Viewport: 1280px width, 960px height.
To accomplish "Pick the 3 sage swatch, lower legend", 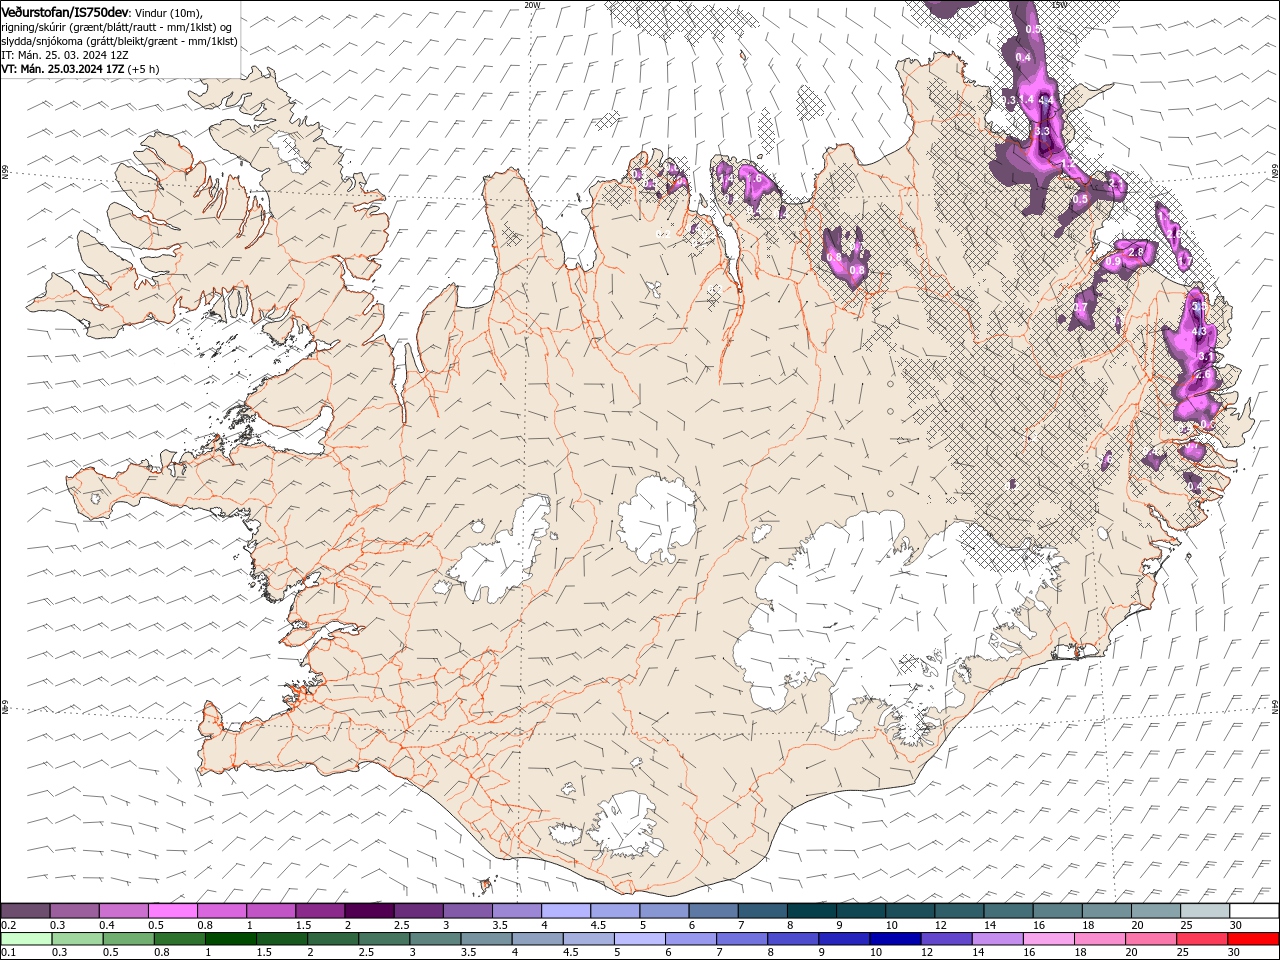I will tap(435, 939).
